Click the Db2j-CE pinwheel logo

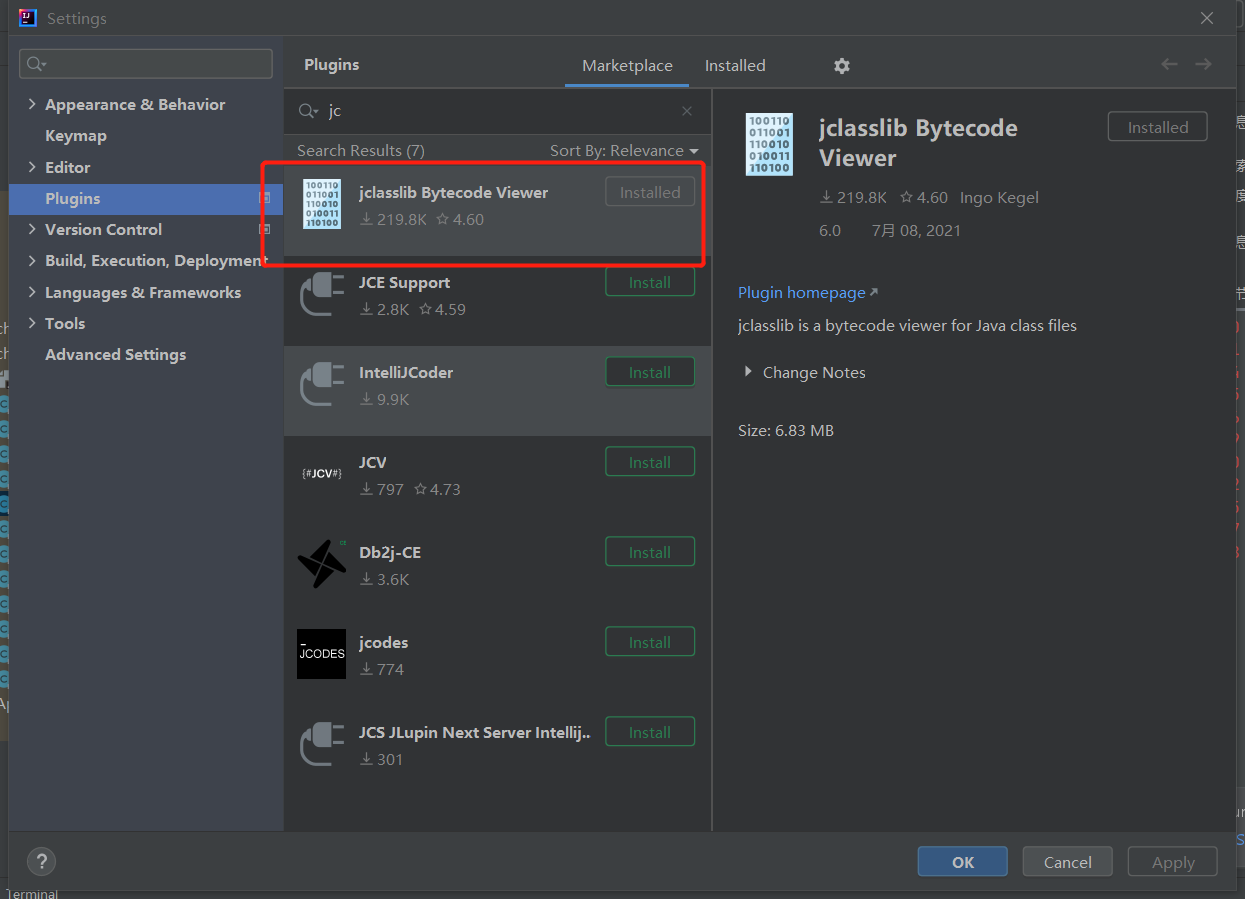(x=322, y=564)
